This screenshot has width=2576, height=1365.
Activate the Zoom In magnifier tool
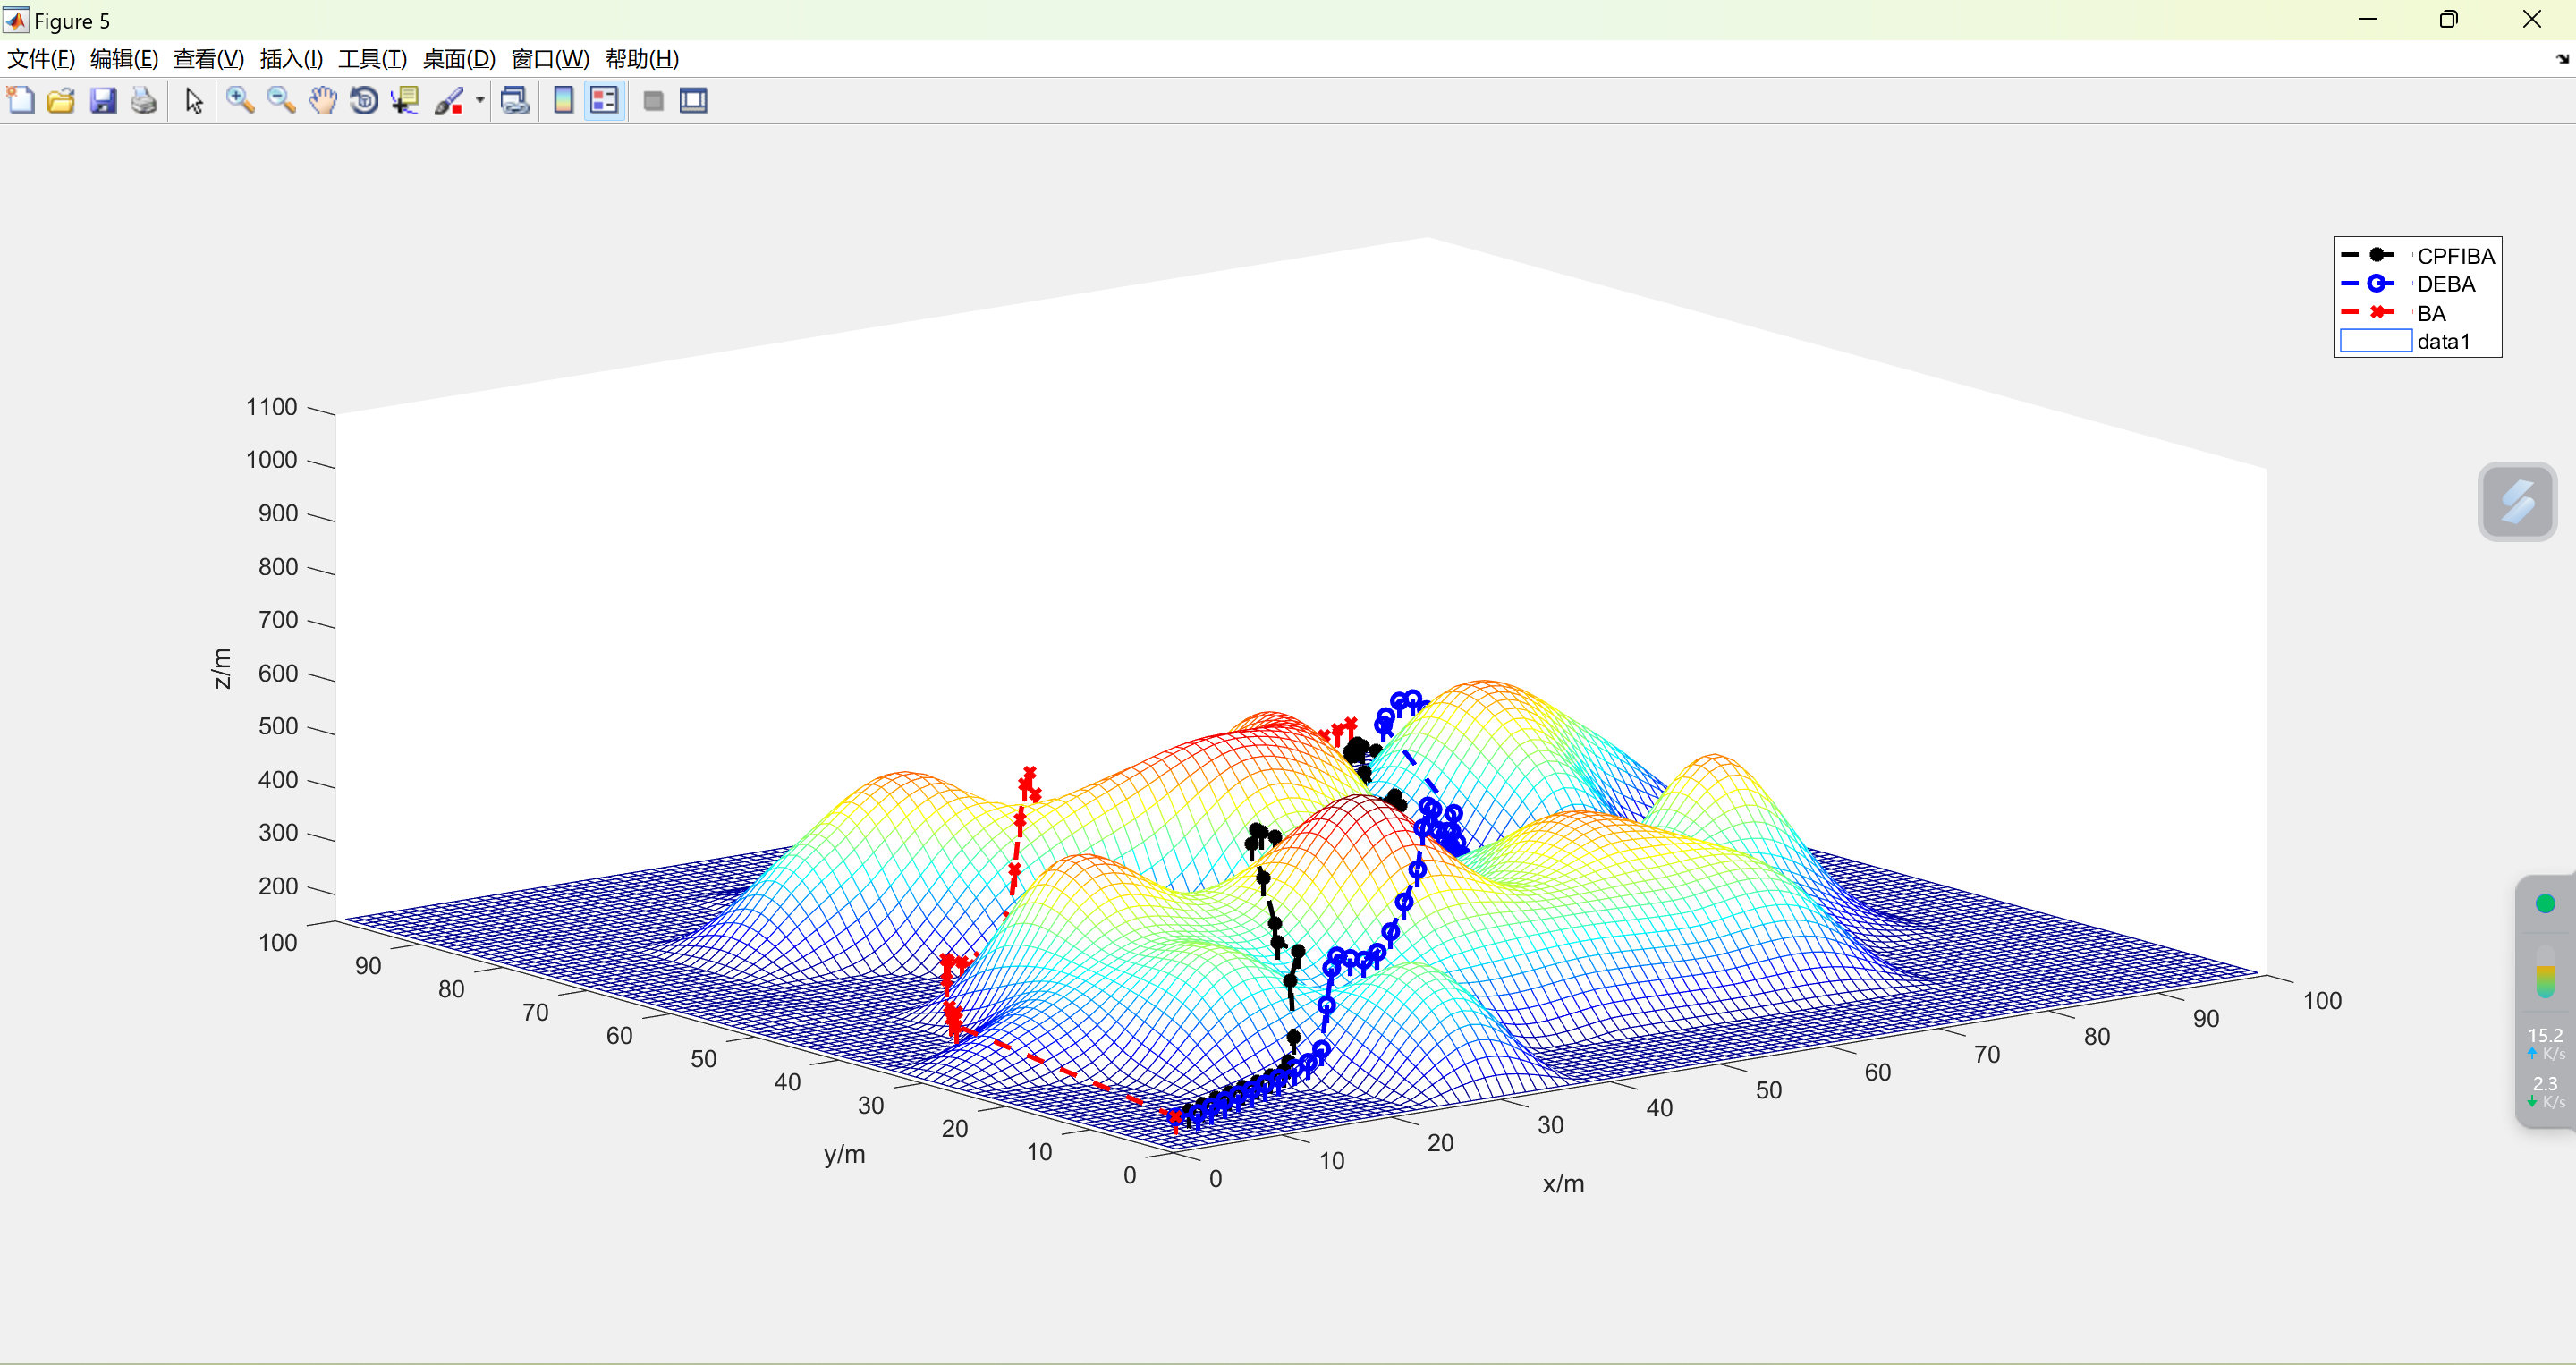[240, 101]
